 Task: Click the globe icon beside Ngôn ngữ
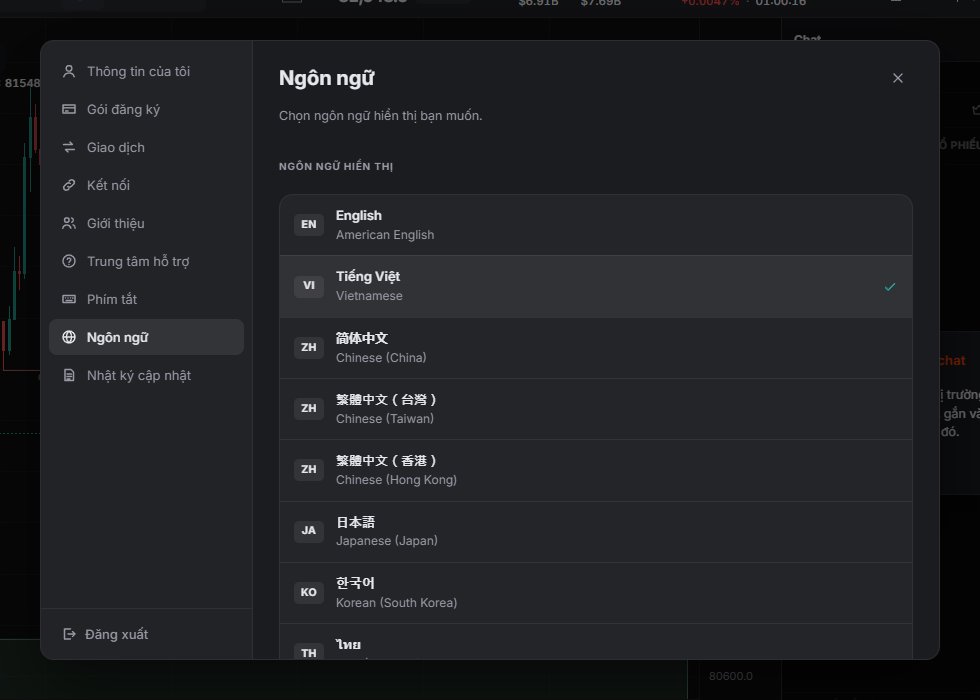pos(69,338)
